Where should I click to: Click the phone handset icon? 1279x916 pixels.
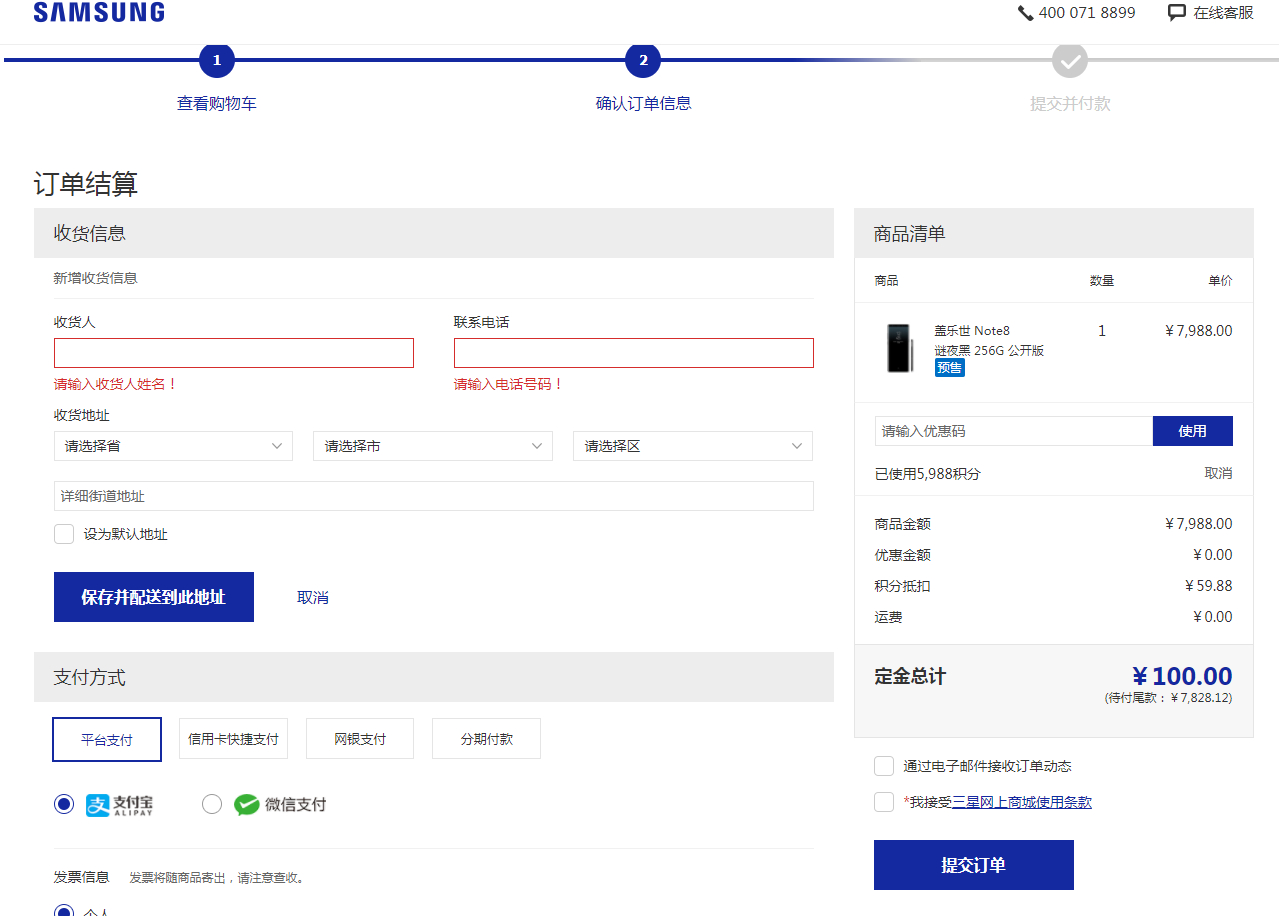point(1025,13)
